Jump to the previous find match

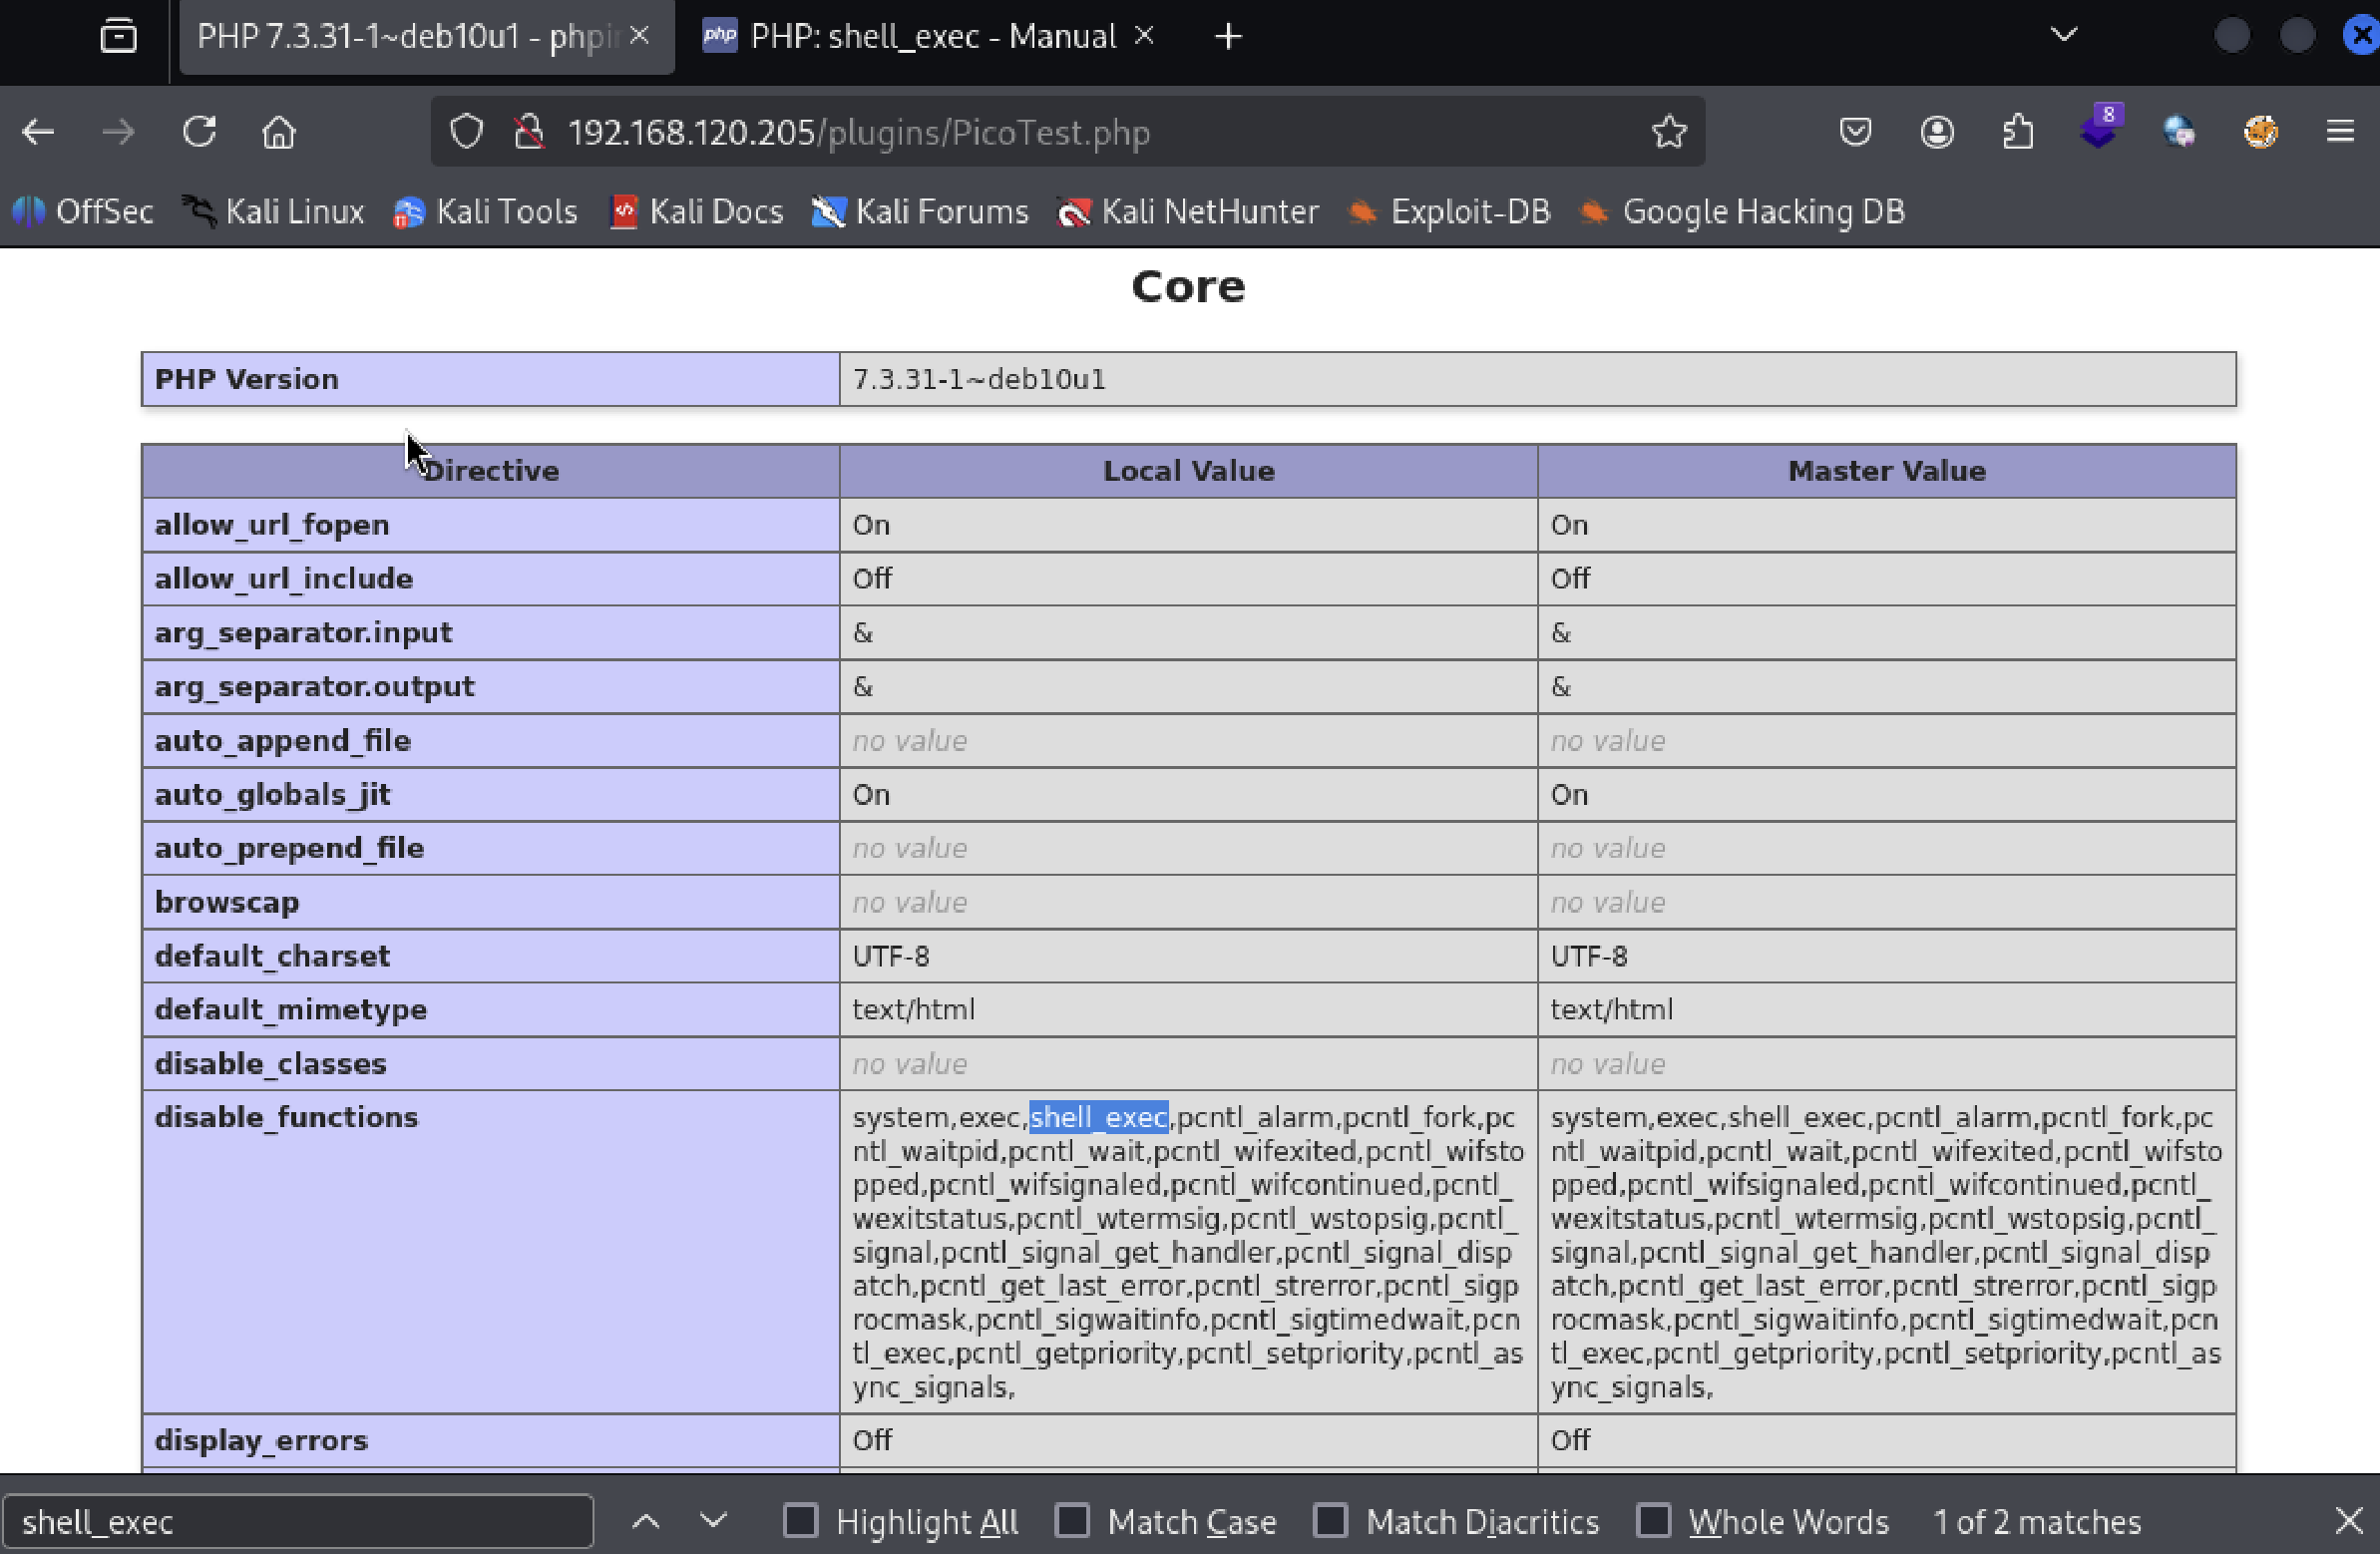(x=646, y=1521)
